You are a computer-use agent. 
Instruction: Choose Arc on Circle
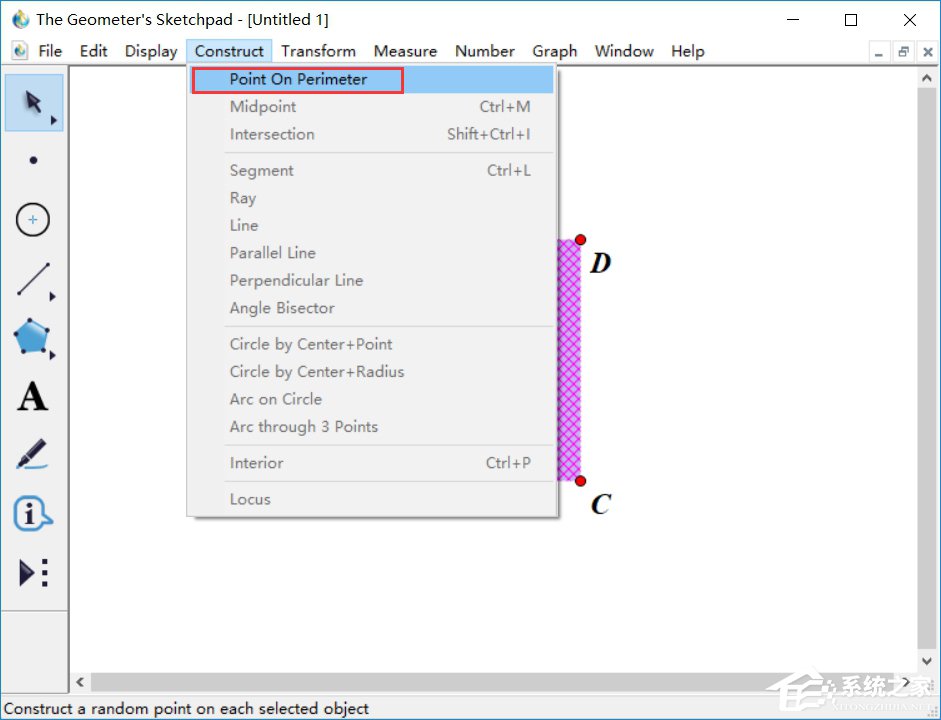pos(372,400)
